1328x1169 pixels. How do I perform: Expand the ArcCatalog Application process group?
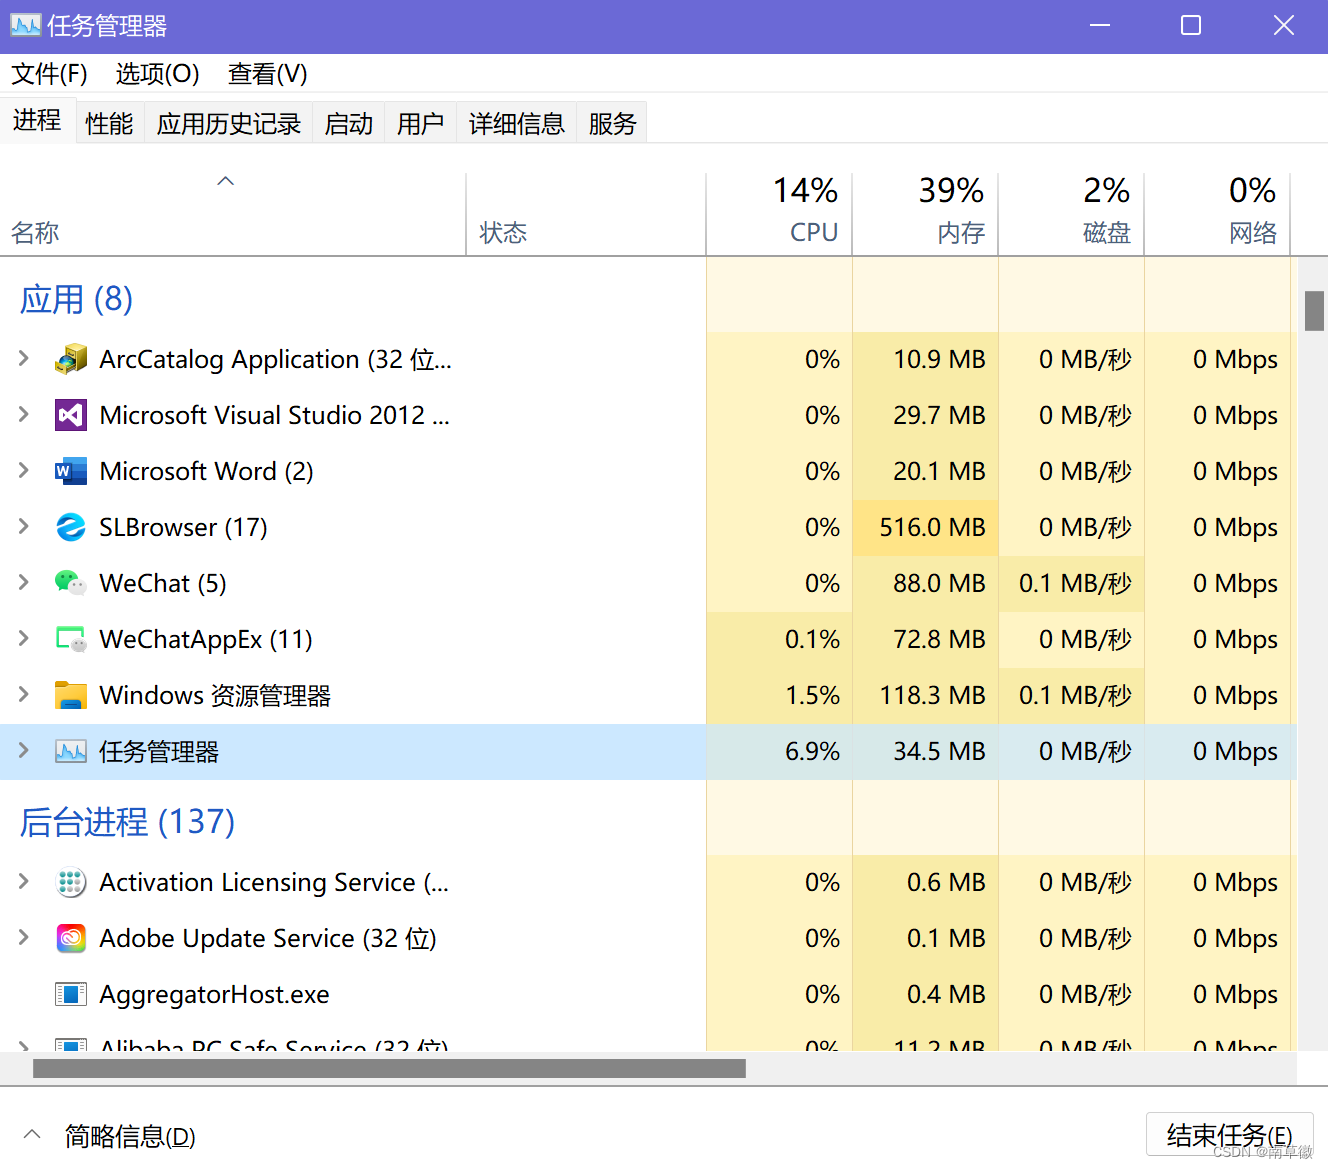[24, 358]
